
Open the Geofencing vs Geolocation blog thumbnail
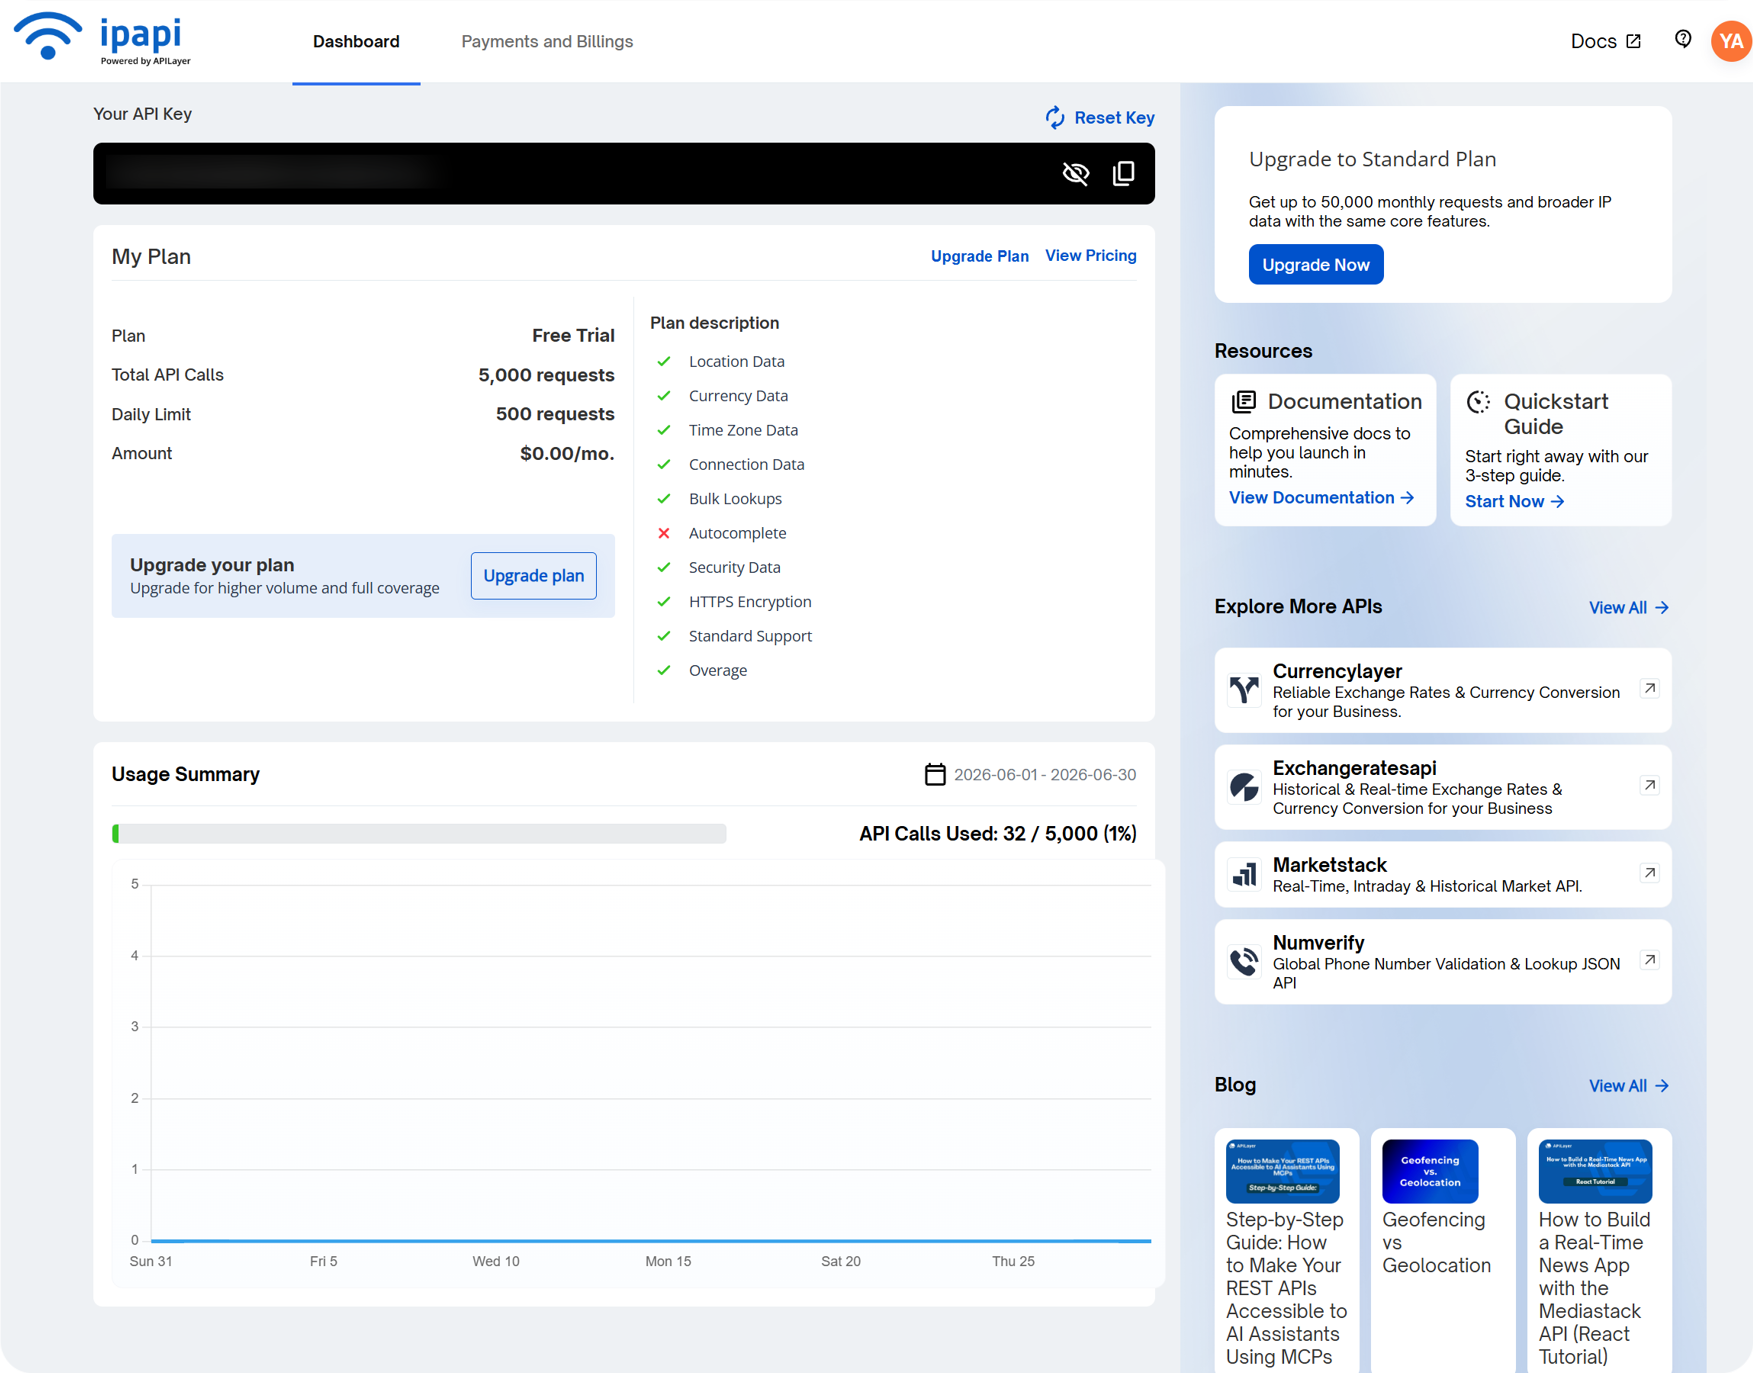(x=1429, y=1171)
